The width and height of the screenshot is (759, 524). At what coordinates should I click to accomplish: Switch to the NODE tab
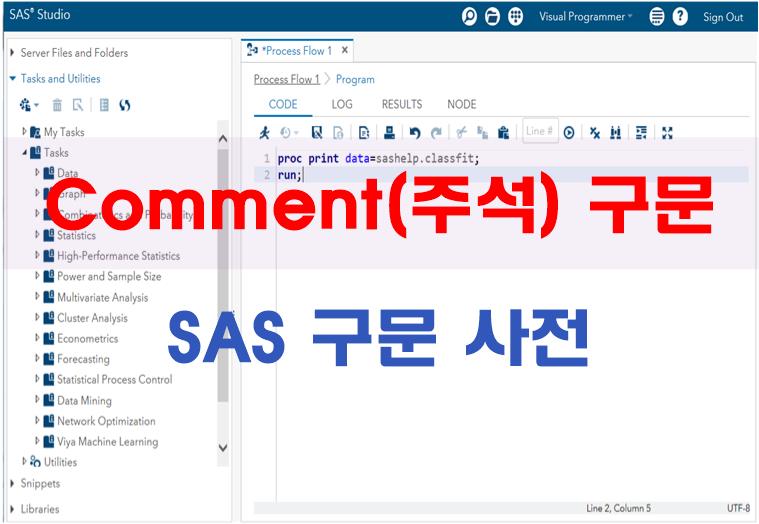[x=462, y=104]
